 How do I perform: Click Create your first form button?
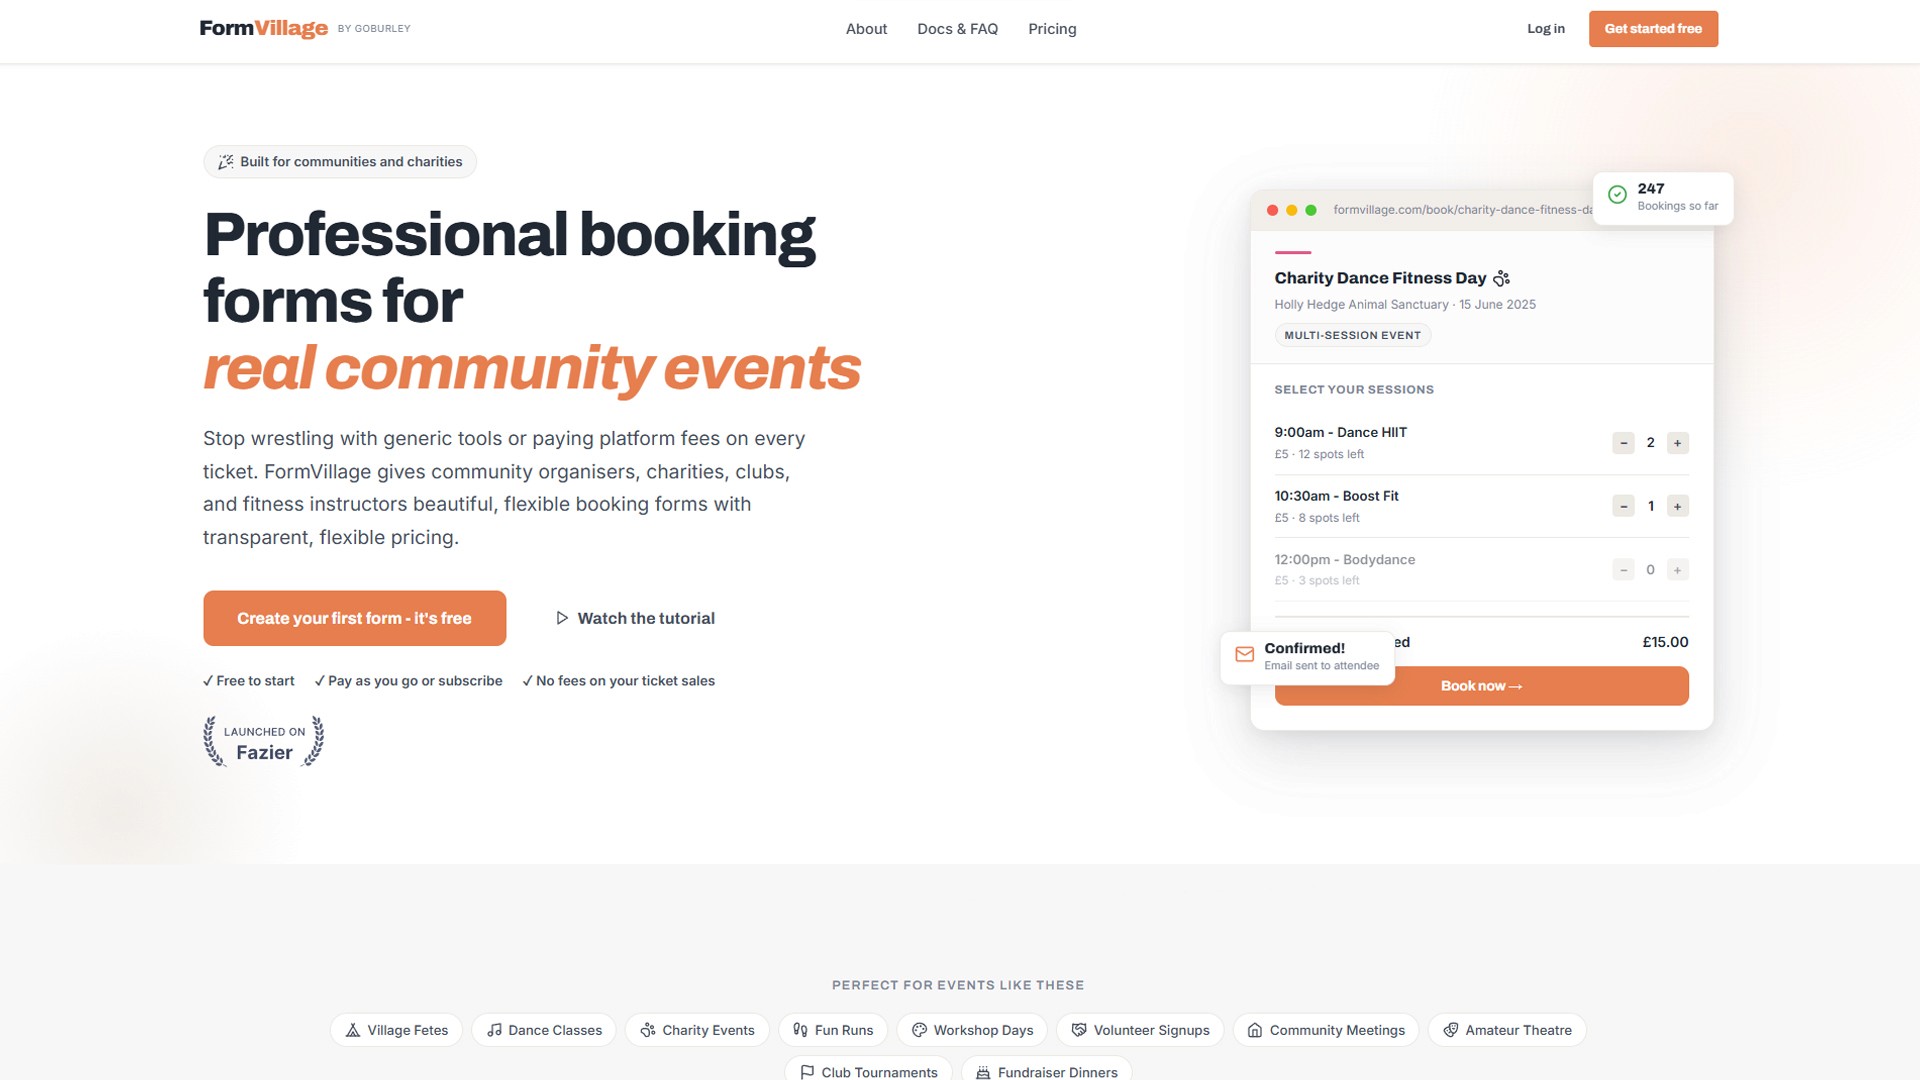point(354,618)
